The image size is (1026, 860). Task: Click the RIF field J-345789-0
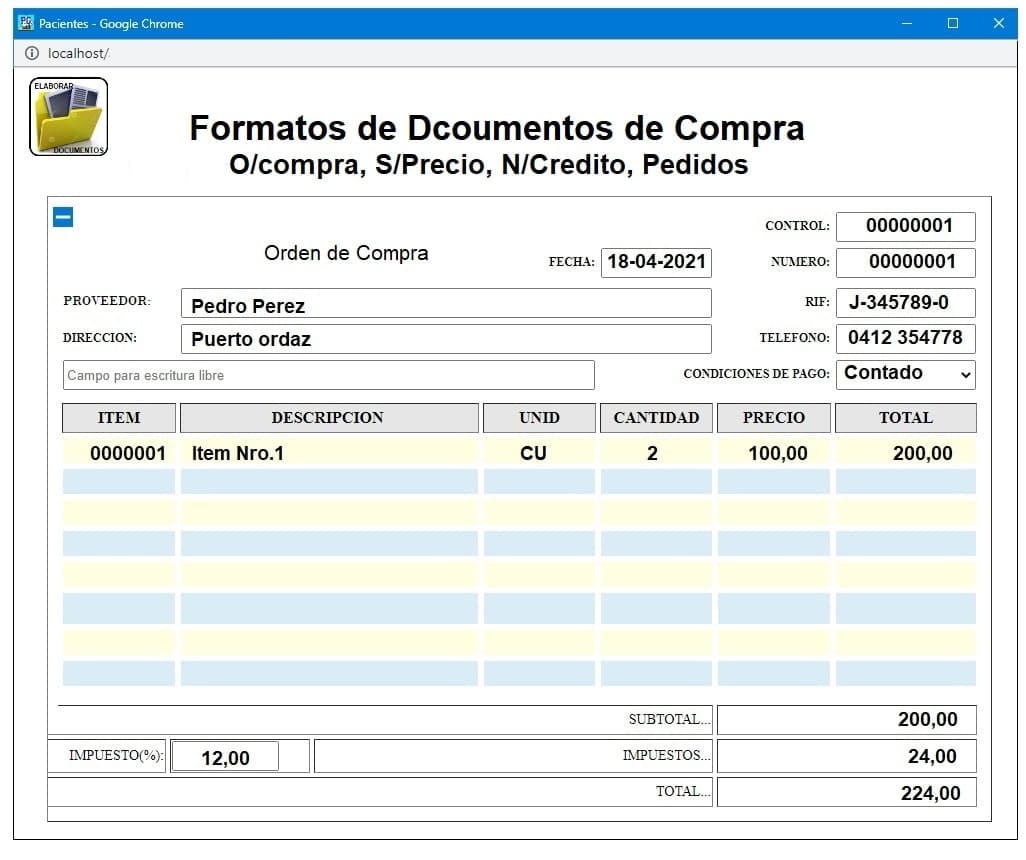[x=906, y=303]
